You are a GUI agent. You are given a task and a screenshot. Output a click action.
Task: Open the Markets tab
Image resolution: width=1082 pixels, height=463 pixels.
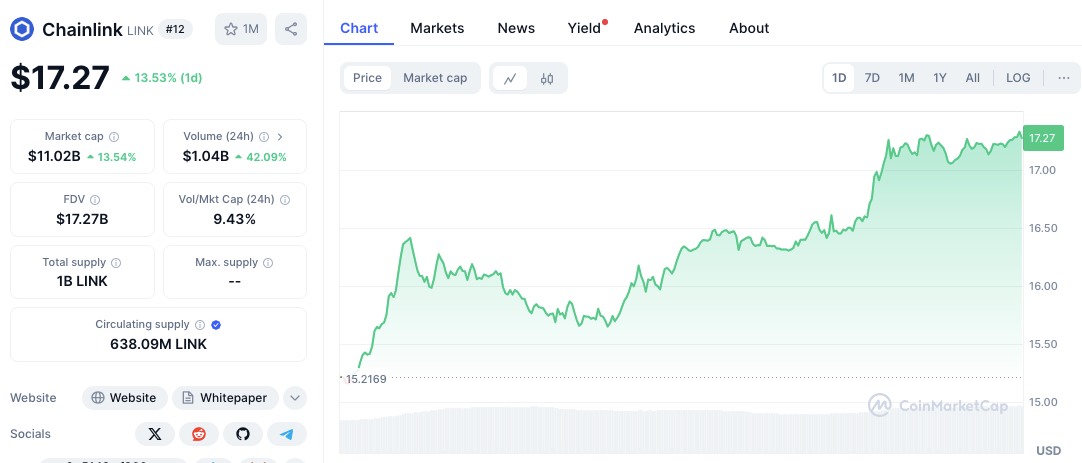click(437, 28)
